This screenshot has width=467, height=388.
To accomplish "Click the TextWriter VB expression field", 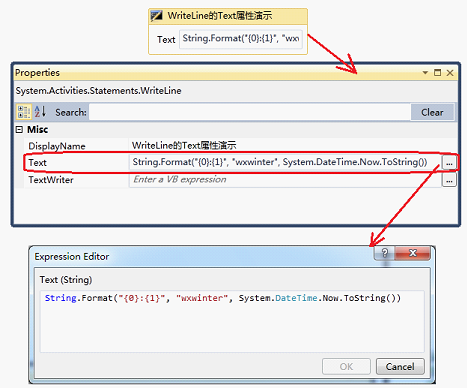I will pos(285,180).
